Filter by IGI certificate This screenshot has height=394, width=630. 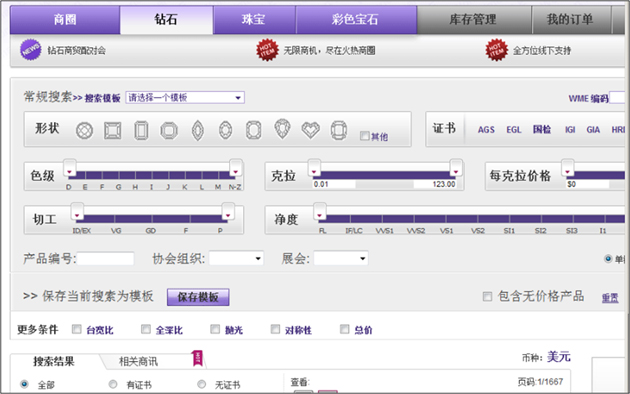570,130
